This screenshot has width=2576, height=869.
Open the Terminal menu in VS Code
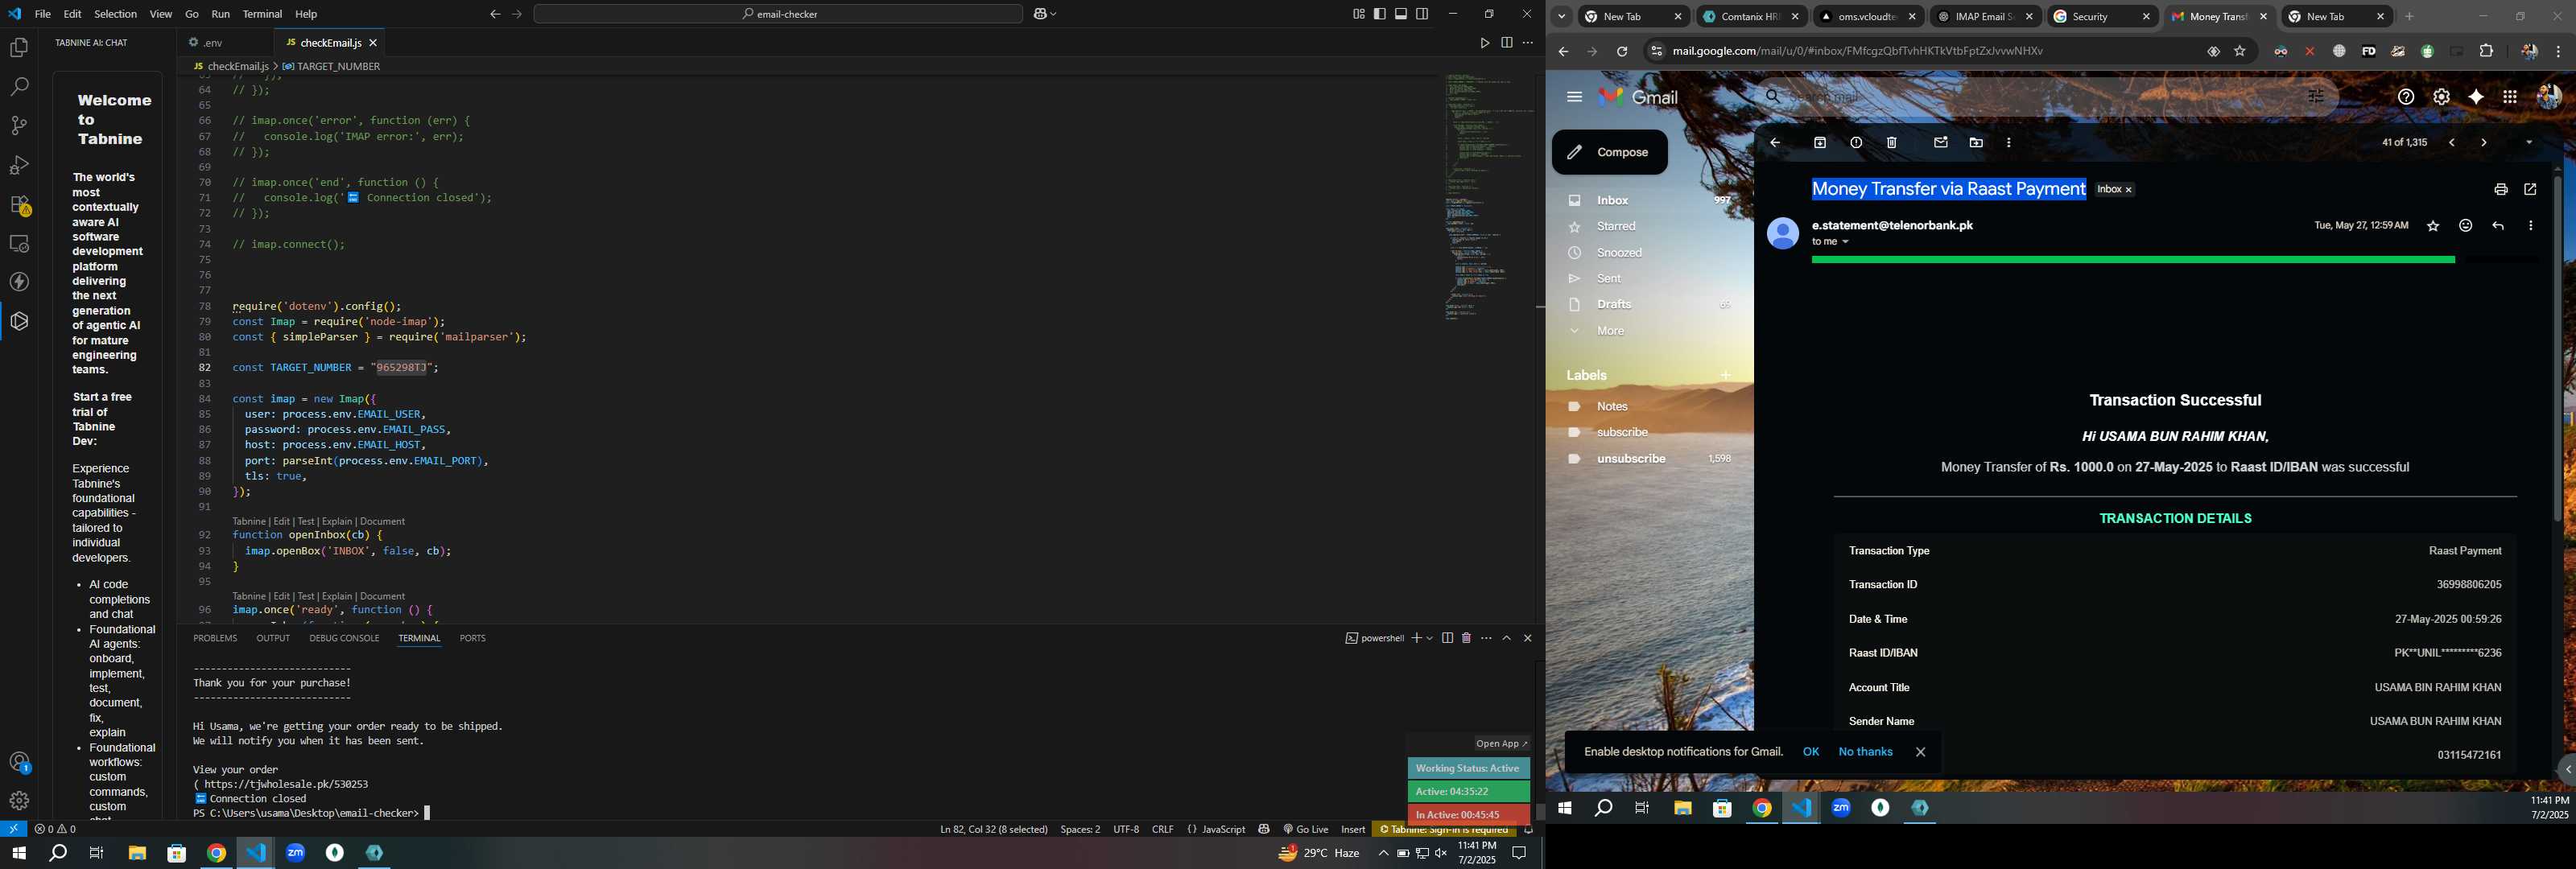(x=262, y=14)
